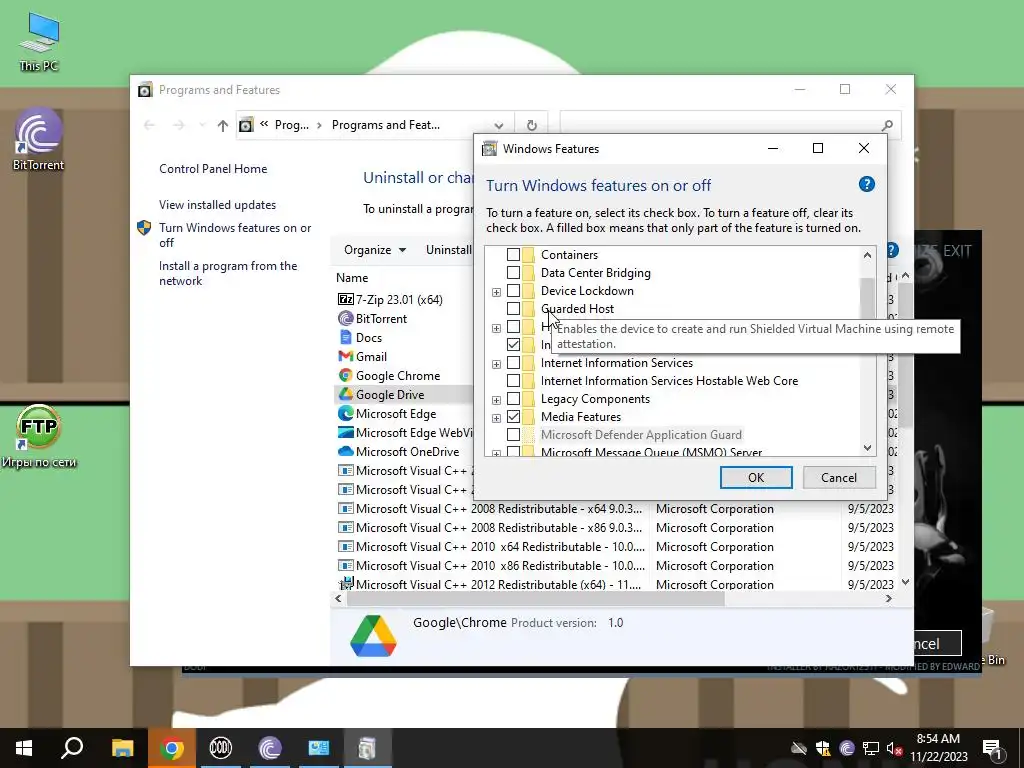The width and height of the screenshot is (1024, 768).
Task: Open BitTorrent desktop shortcut
Action: click(39, 139)
